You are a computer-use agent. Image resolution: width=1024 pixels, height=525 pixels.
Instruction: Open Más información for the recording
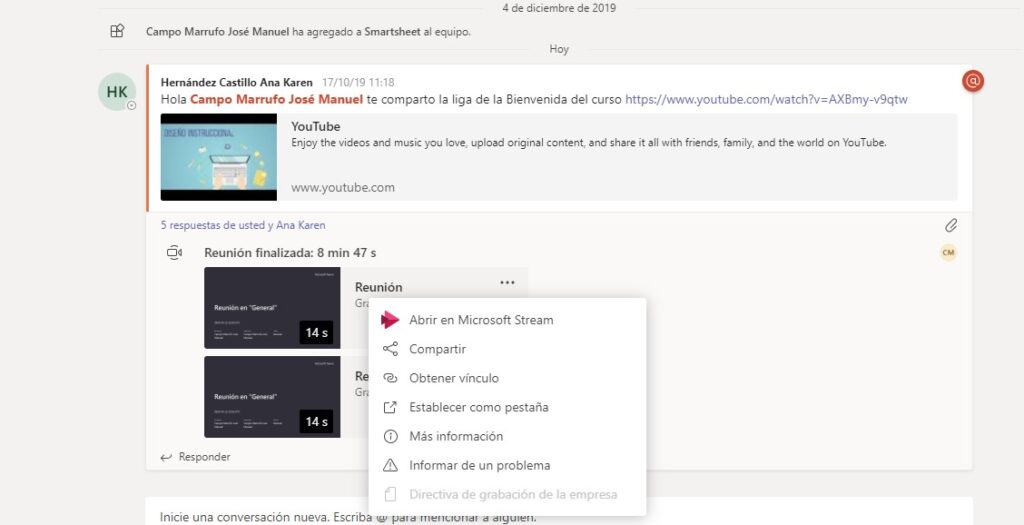pos(455,436)
